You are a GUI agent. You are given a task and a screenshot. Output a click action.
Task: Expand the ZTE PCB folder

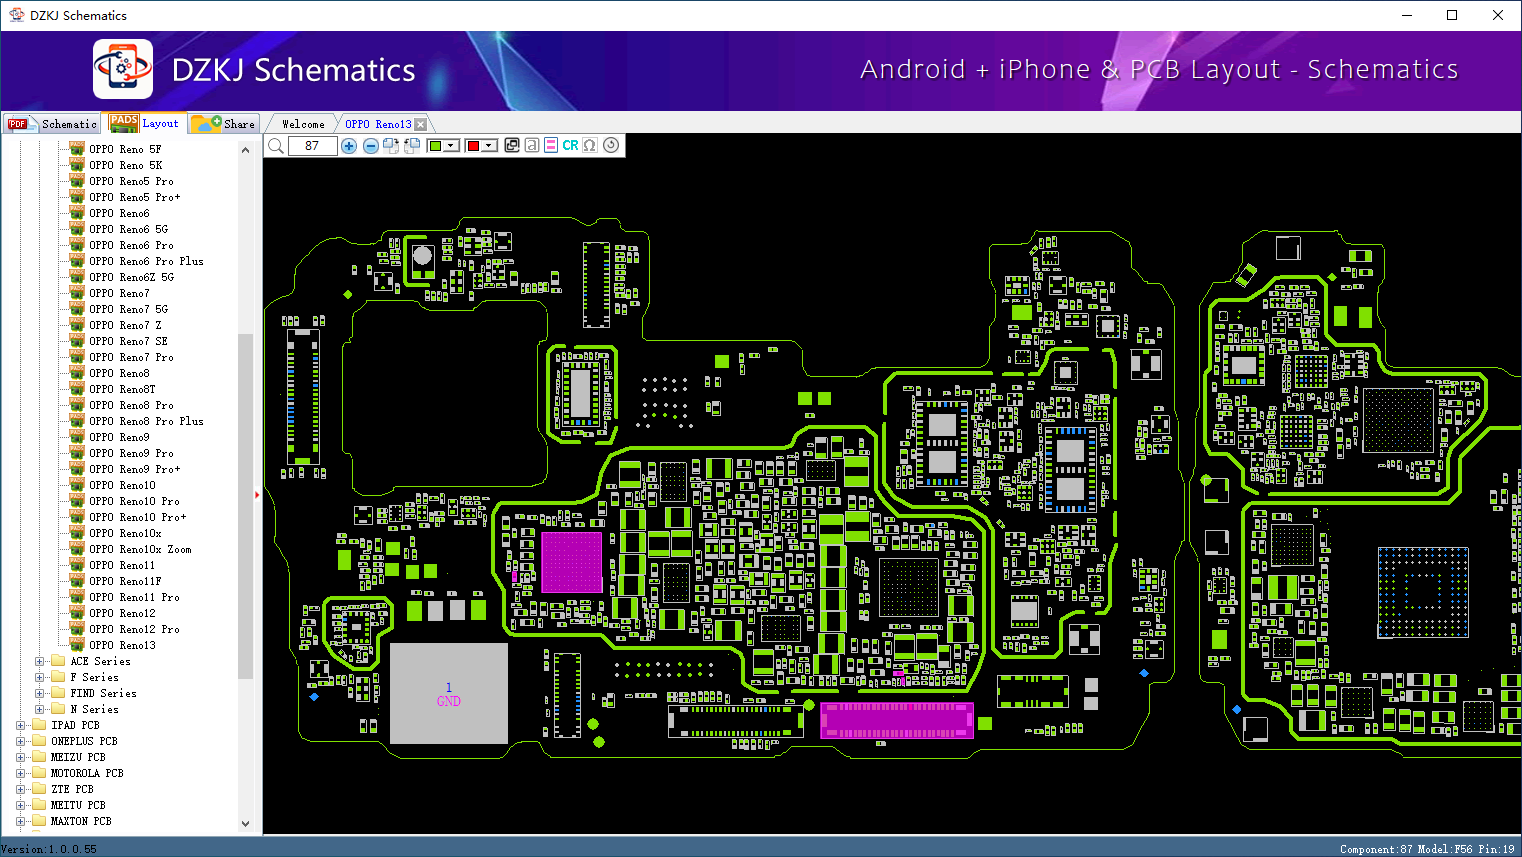pos(20,789)
